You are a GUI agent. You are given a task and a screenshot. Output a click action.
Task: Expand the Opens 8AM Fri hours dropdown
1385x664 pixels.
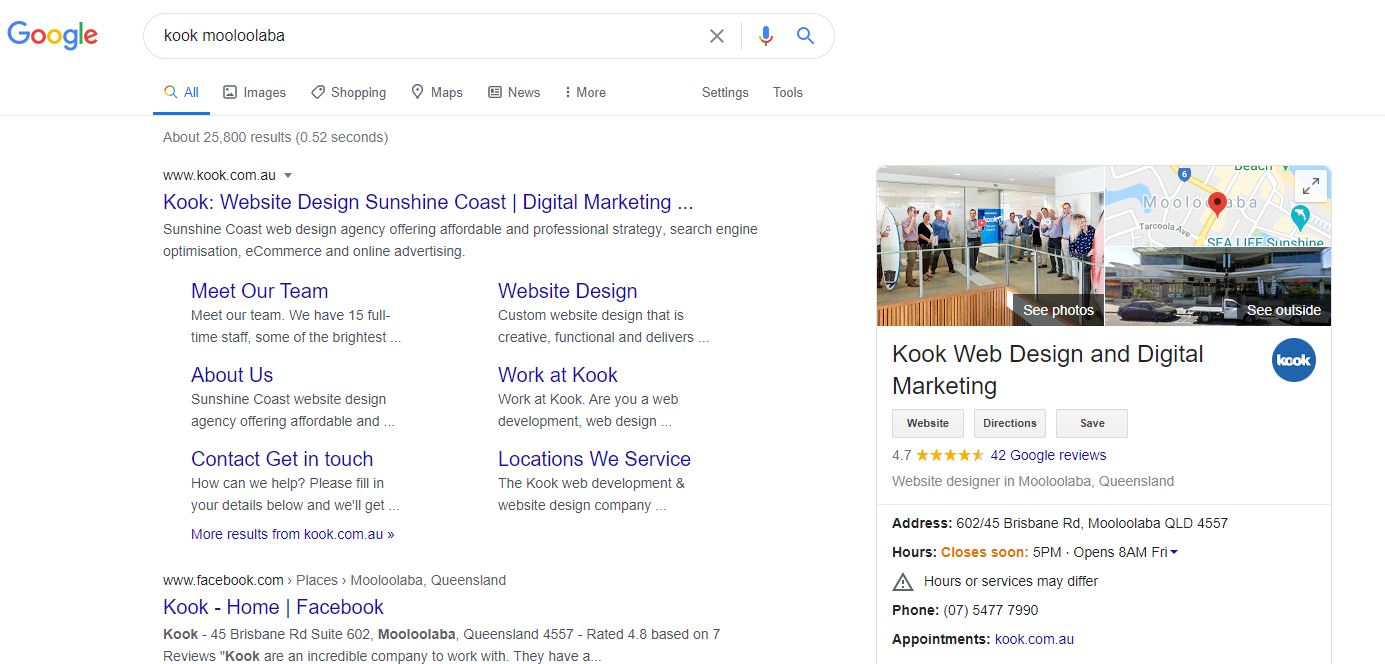pos(1174,551)
